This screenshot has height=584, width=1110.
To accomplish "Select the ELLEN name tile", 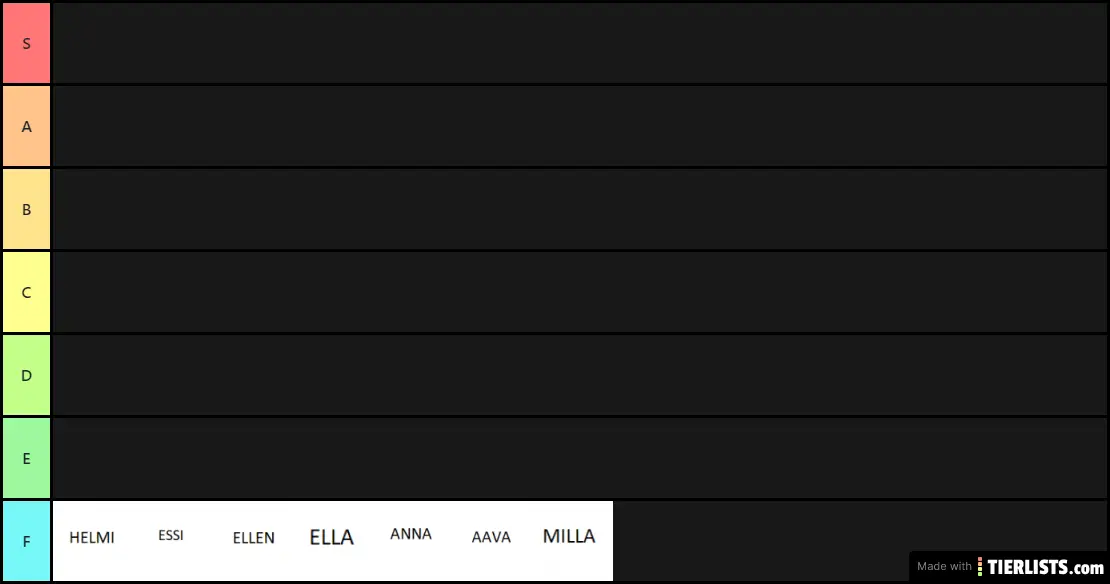I will 253,541.
